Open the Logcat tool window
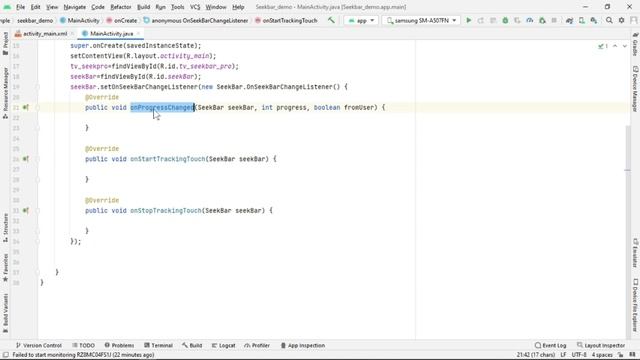Viewport: 640px width, 360px height. (x=223, y=345)
